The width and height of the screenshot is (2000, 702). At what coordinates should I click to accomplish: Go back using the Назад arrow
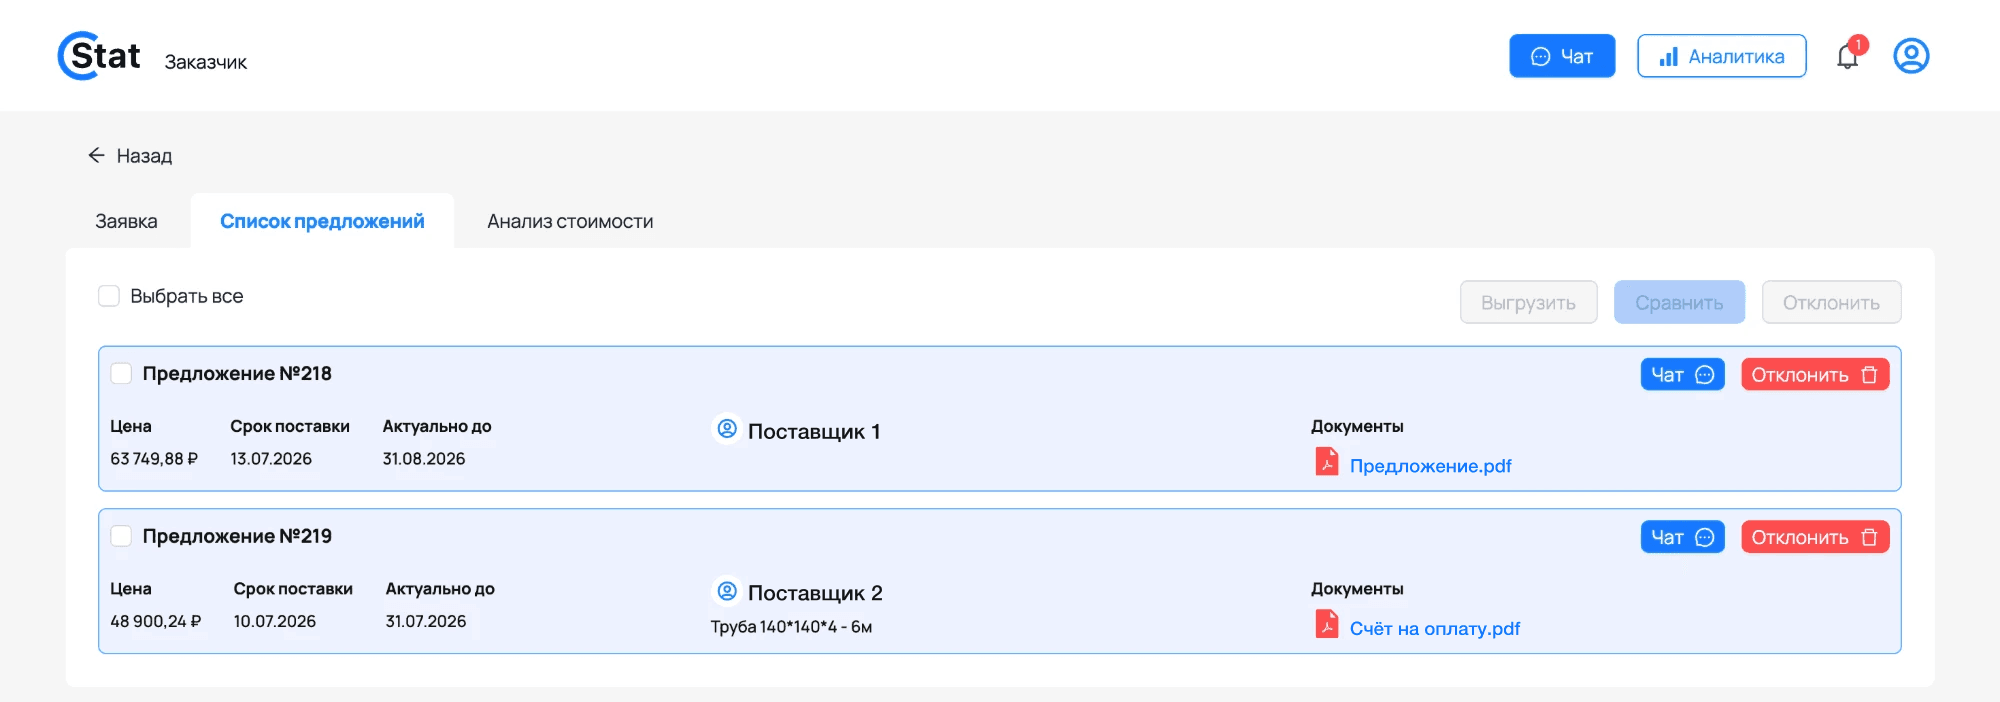point(96,155)
